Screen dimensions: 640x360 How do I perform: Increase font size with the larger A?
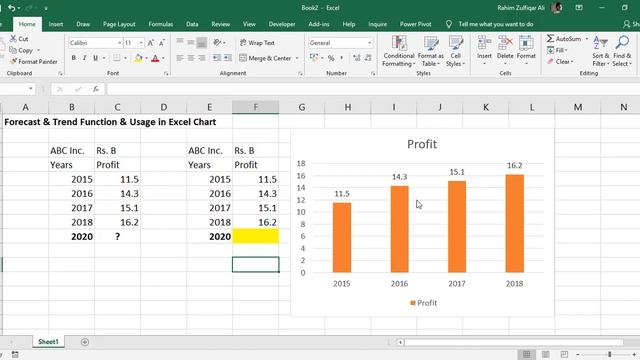pos(151,43)
